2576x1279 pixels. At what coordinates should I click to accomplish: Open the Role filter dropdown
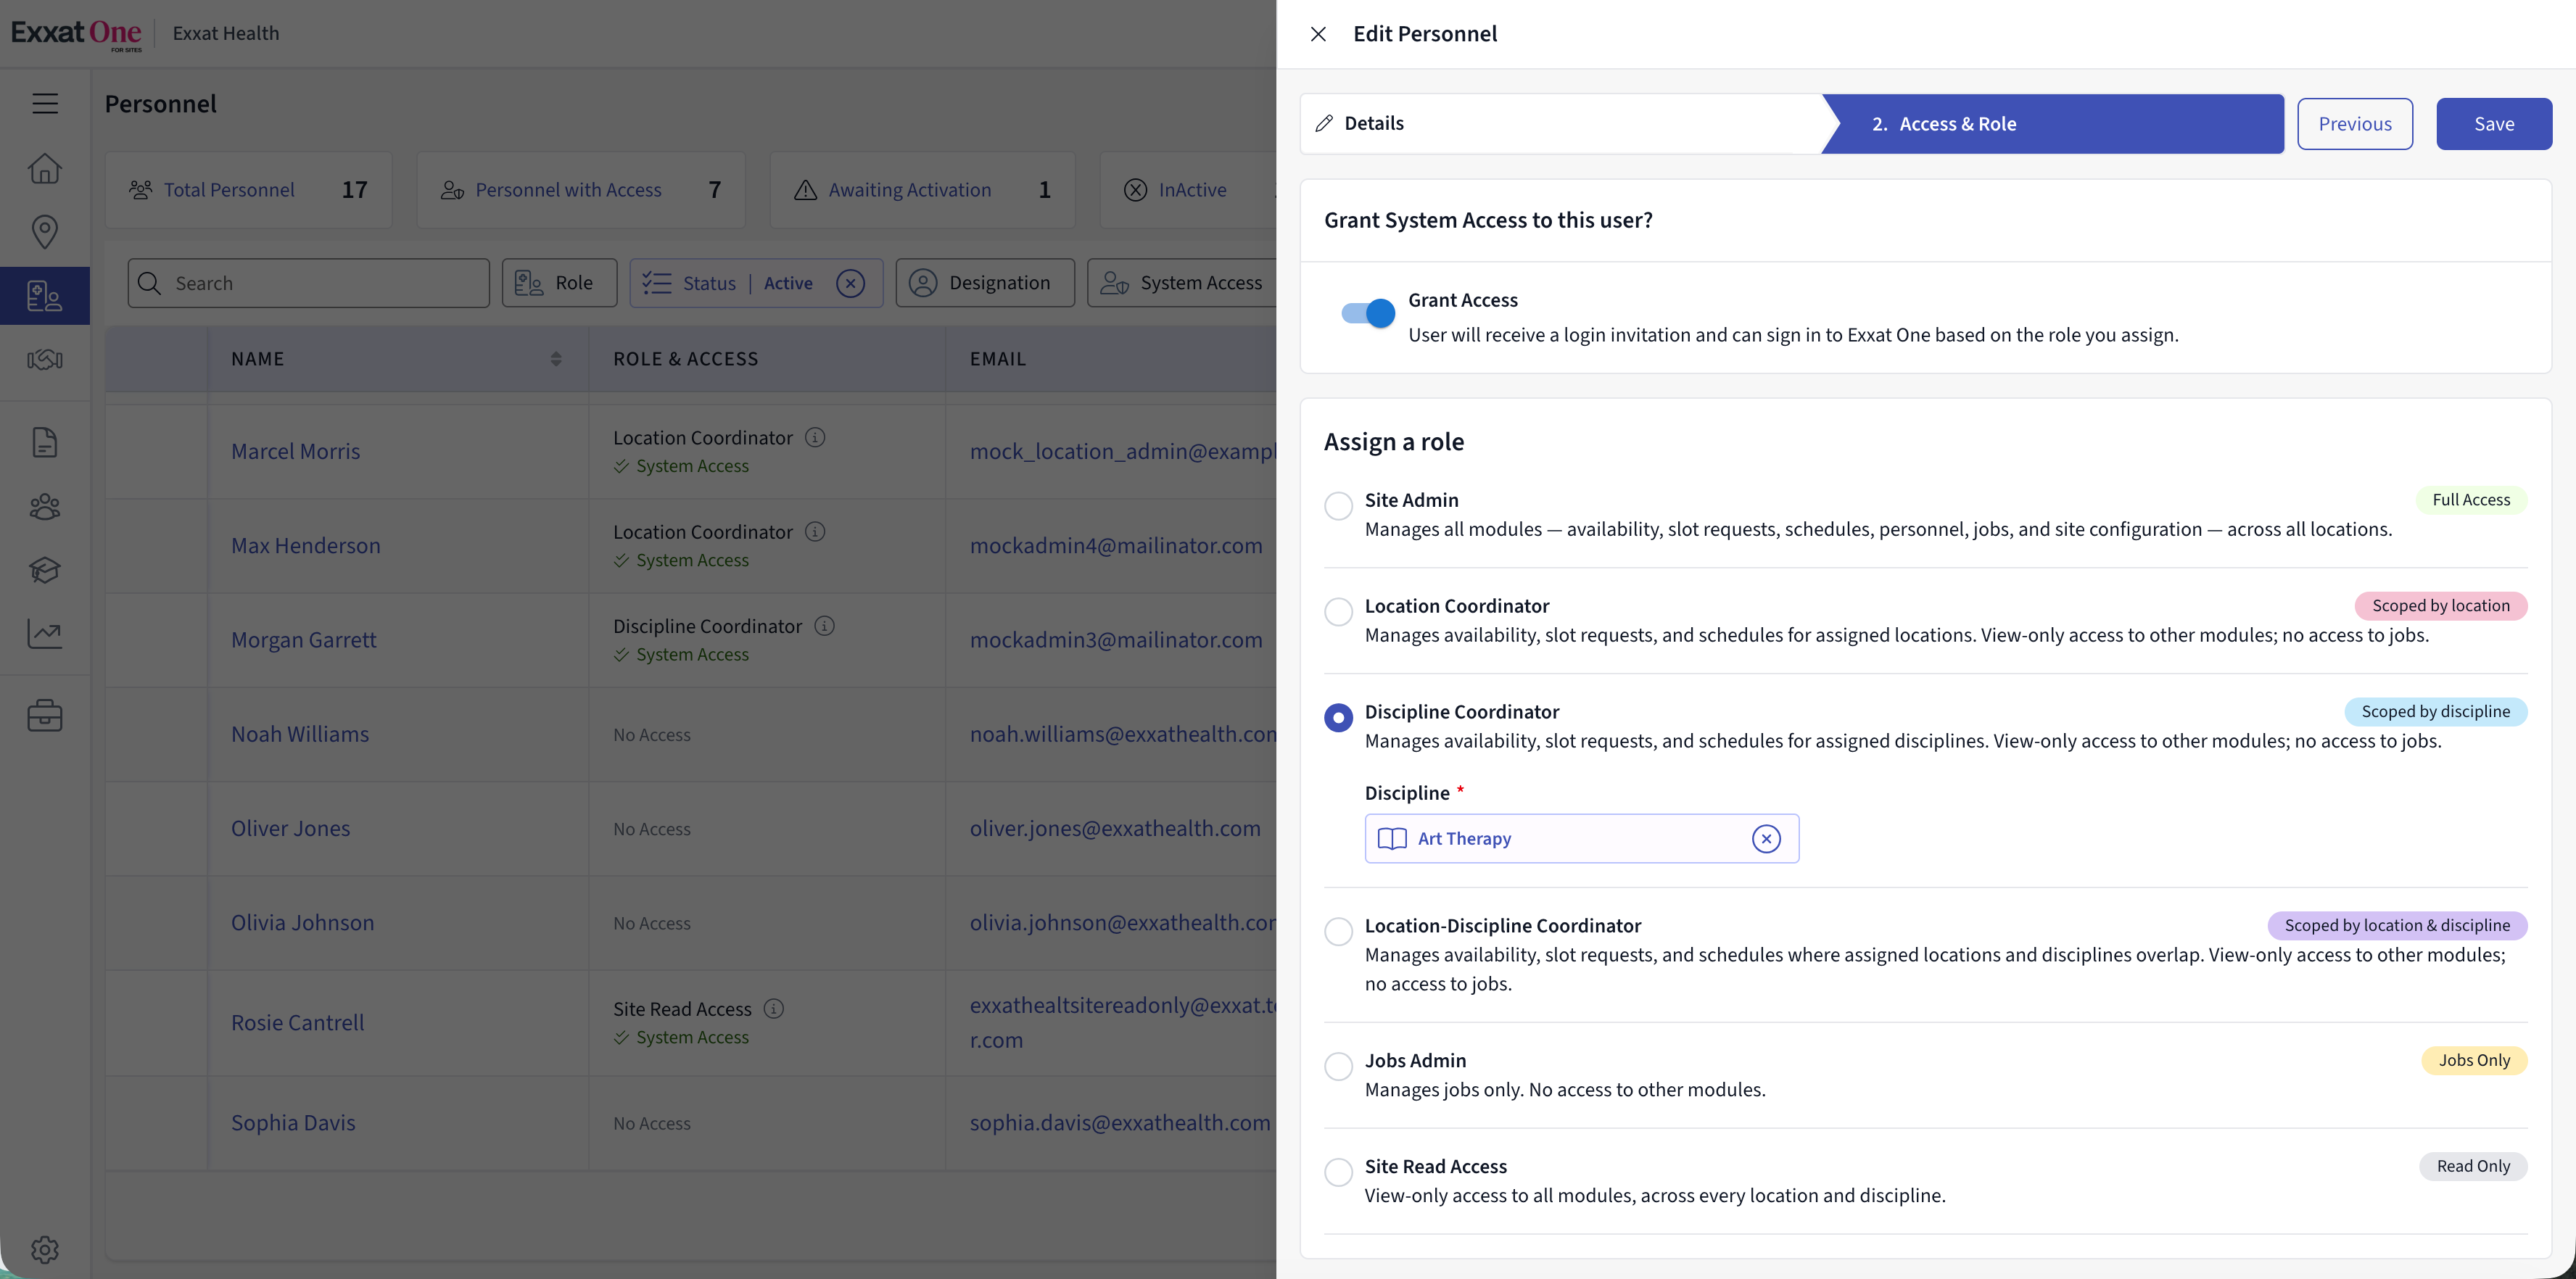pos(559,283)
